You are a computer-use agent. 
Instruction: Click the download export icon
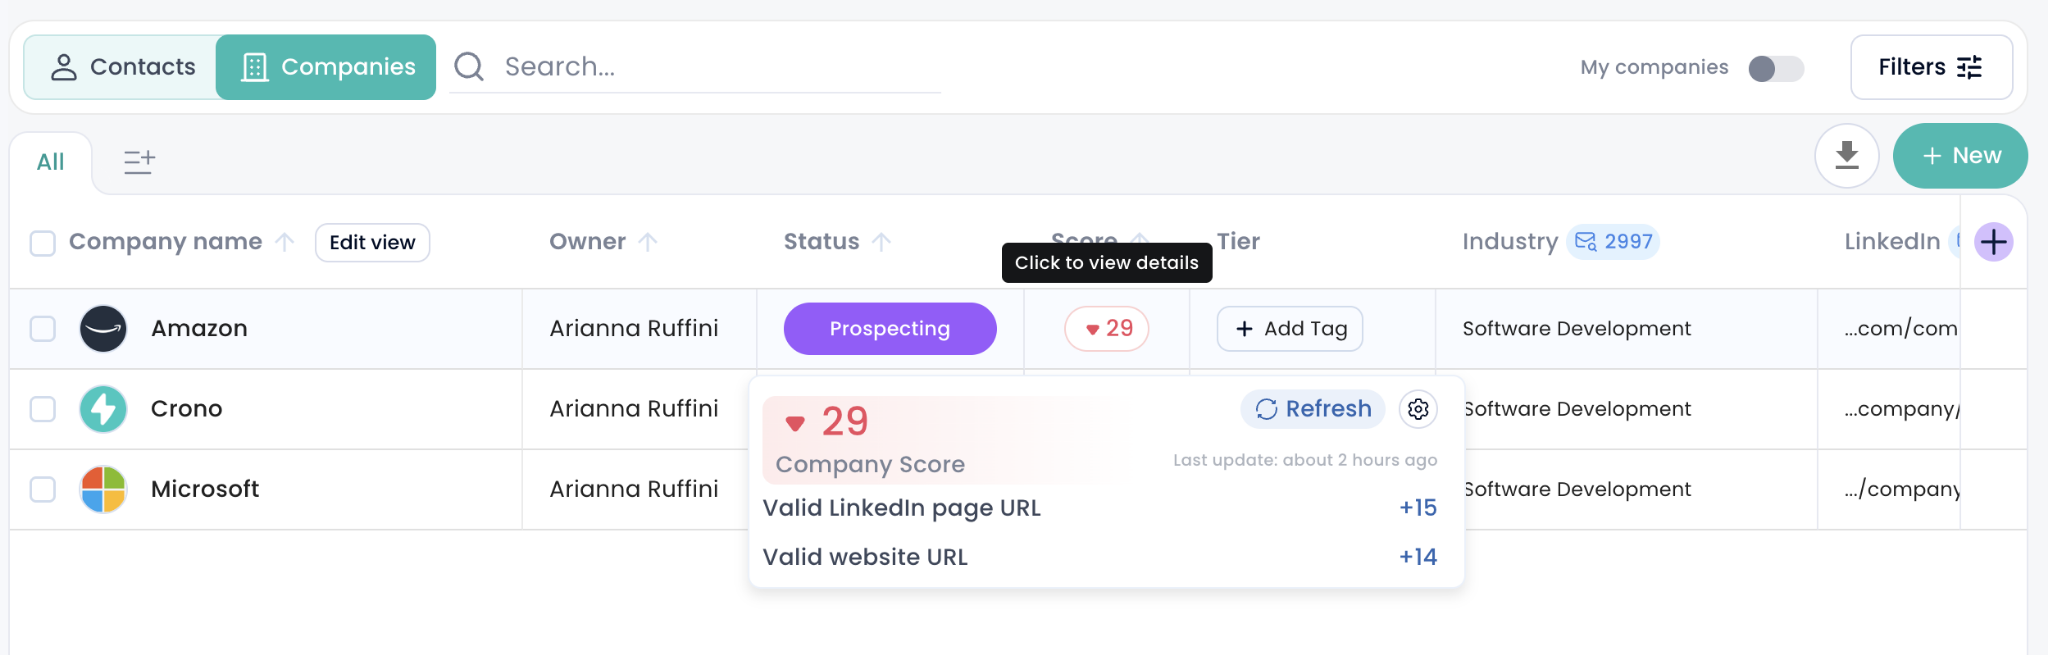(1846, 156)
